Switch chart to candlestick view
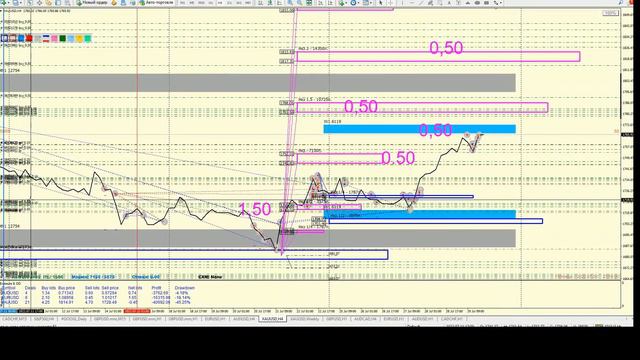 pos(270,2)
